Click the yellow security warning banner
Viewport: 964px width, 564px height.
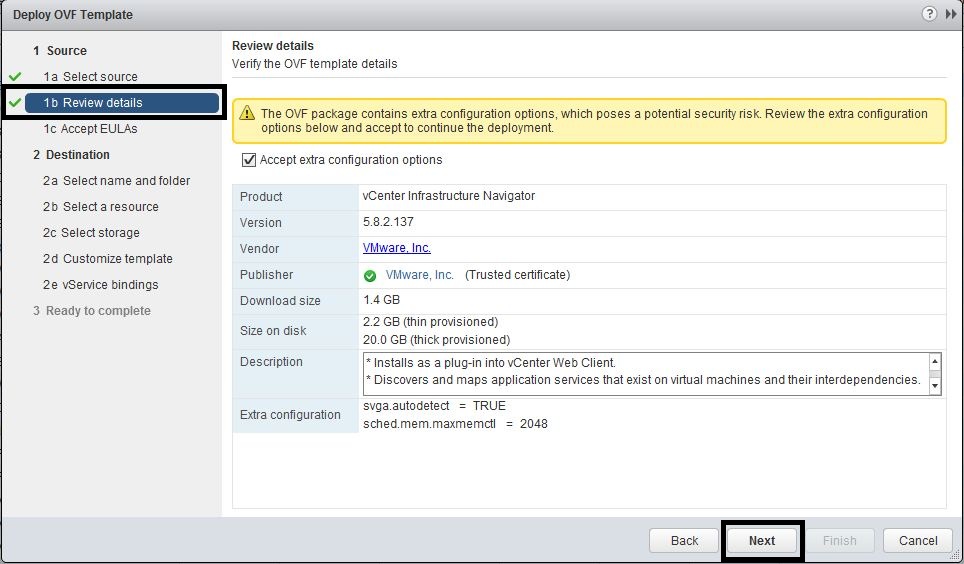point(588,121)
